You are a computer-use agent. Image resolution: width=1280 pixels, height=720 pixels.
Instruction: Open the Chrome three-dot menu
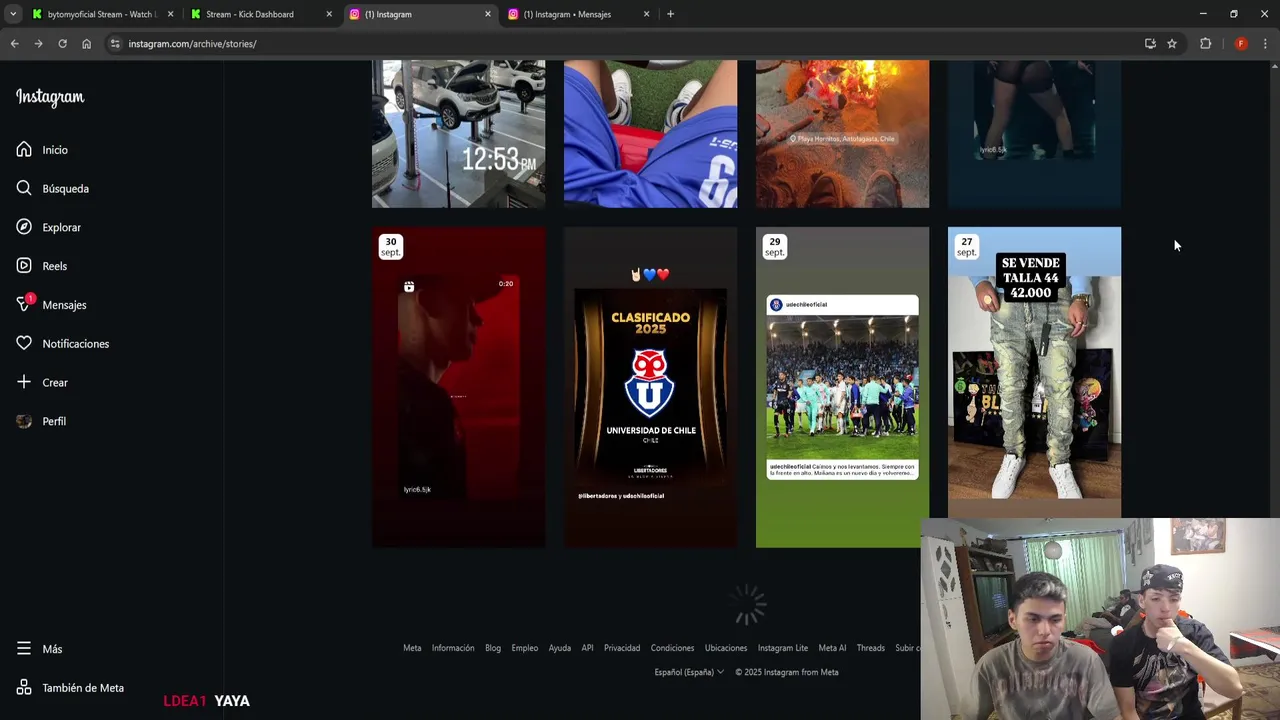click(x=1265, y=44)
